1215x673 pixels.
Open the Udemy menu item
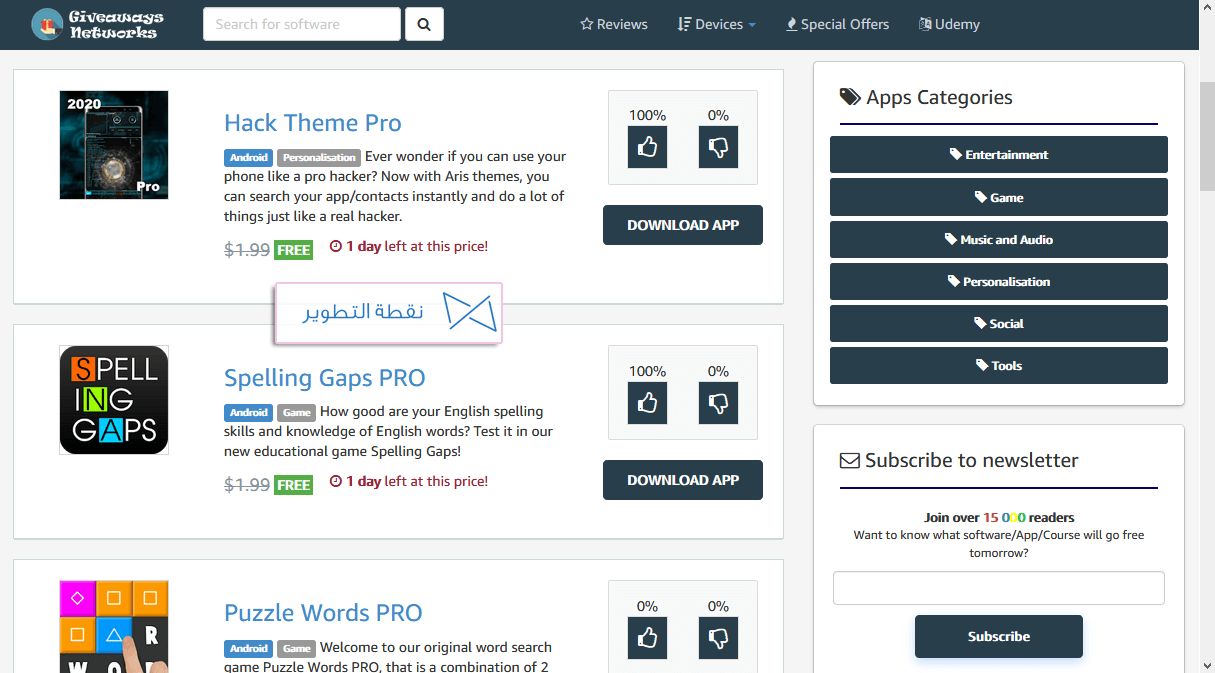click(949, 24)
